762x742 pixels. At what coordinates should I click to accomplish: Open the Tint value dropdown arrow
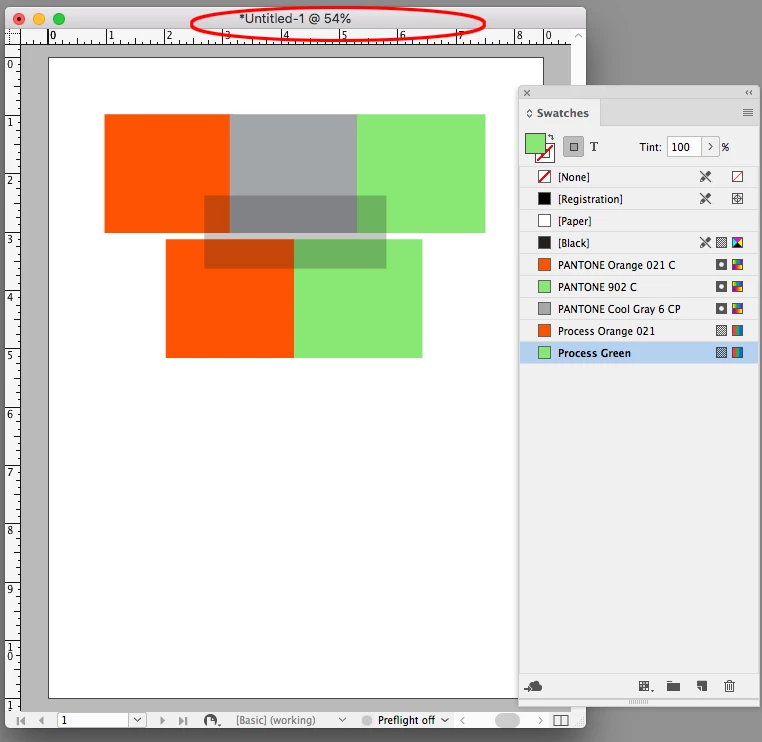coord(710,147)
